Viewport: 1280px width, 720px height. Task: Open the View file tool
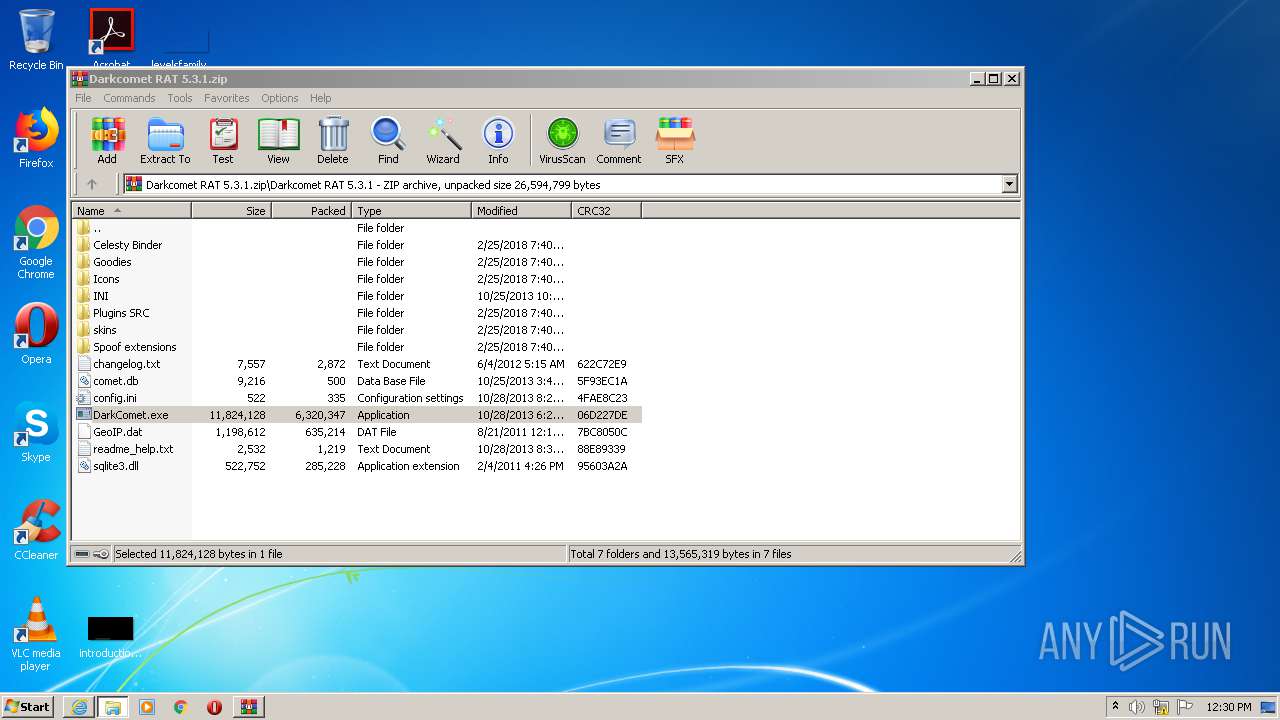tap(278, 141)
